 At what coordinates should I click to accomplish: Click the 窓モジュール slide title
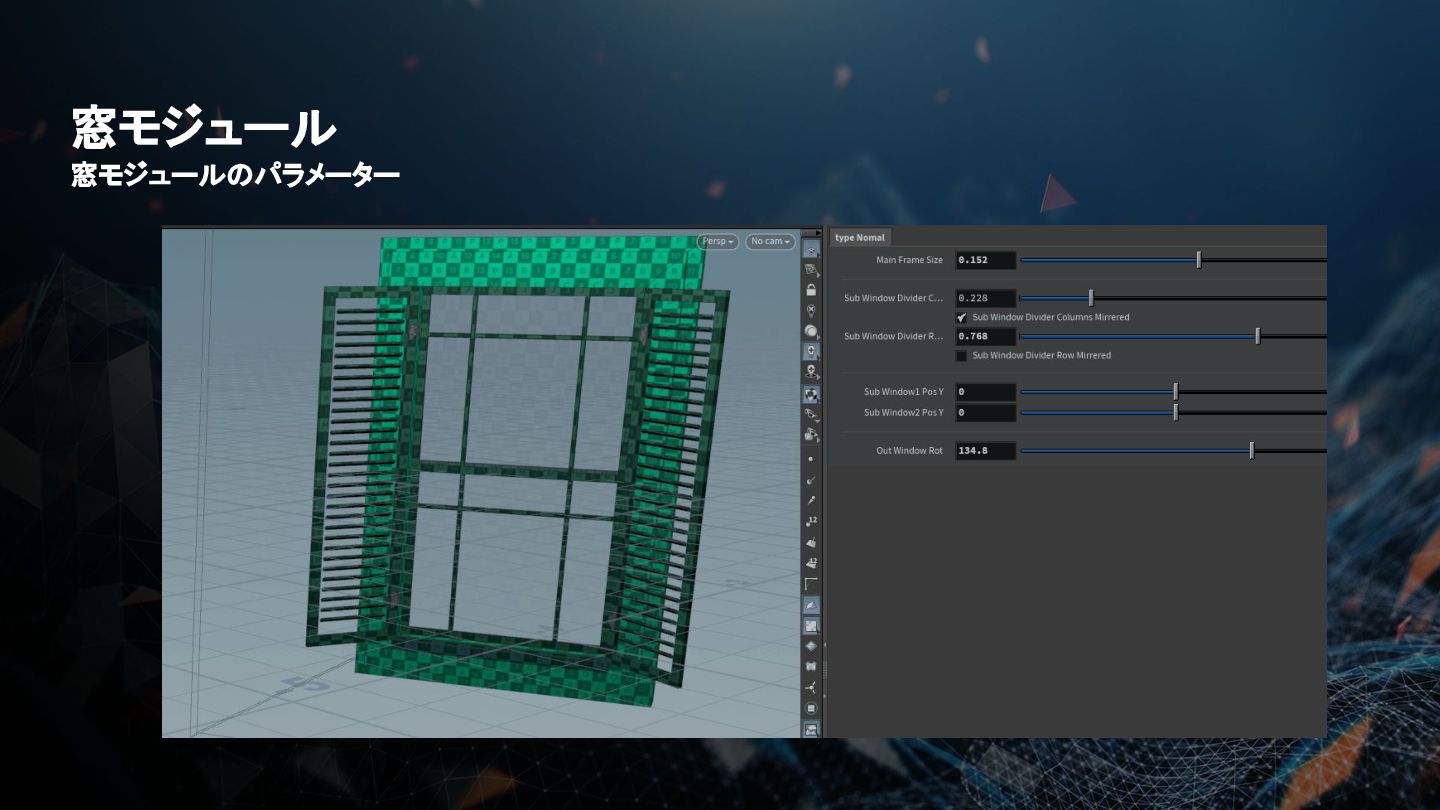pyautogui.click(x=203, y=127)
